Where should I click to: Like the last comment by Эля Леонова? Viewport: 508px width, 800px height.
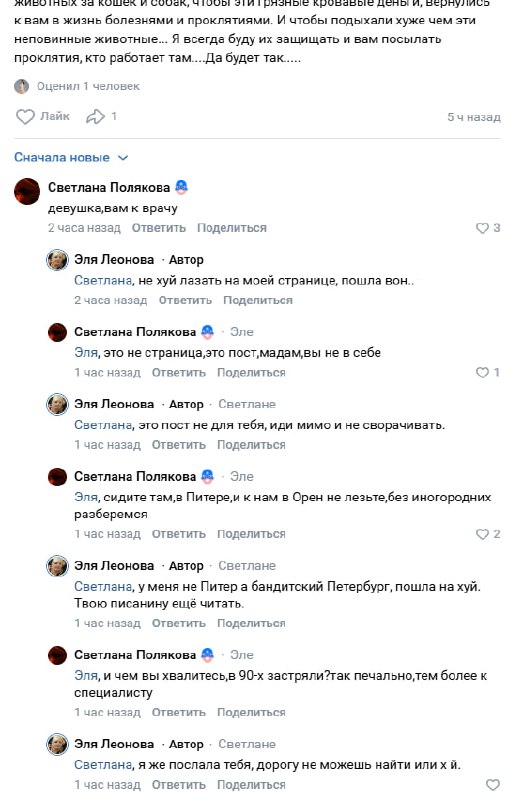[493, 785]
